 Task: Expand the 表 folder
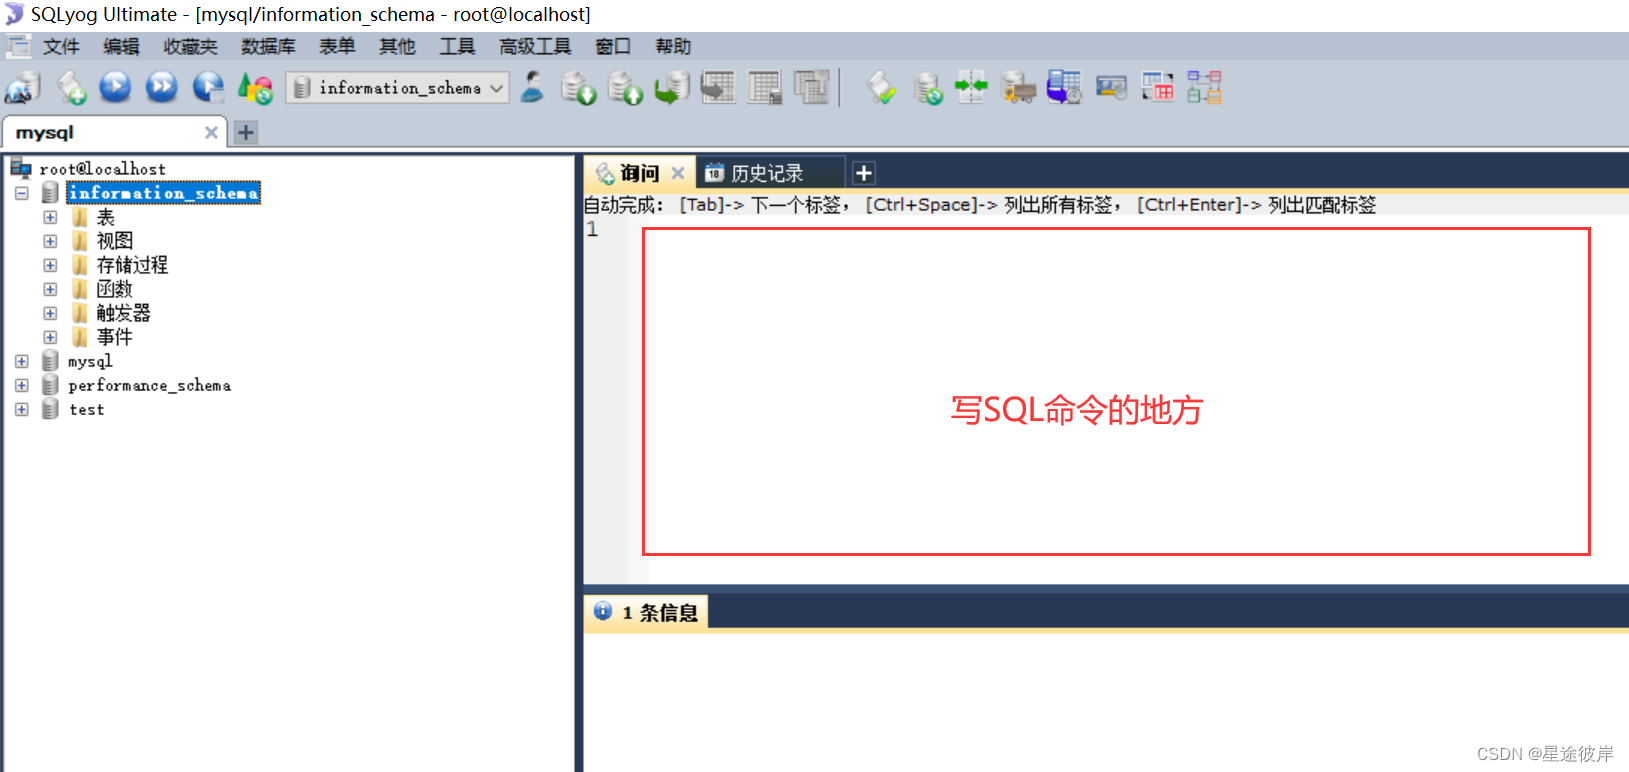click(50, 217)
